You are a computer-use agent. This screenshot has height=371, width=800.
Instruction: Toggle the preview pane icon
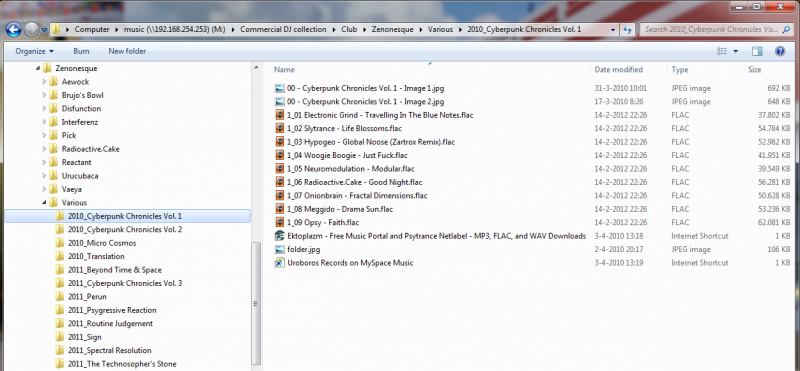point(757,51)
